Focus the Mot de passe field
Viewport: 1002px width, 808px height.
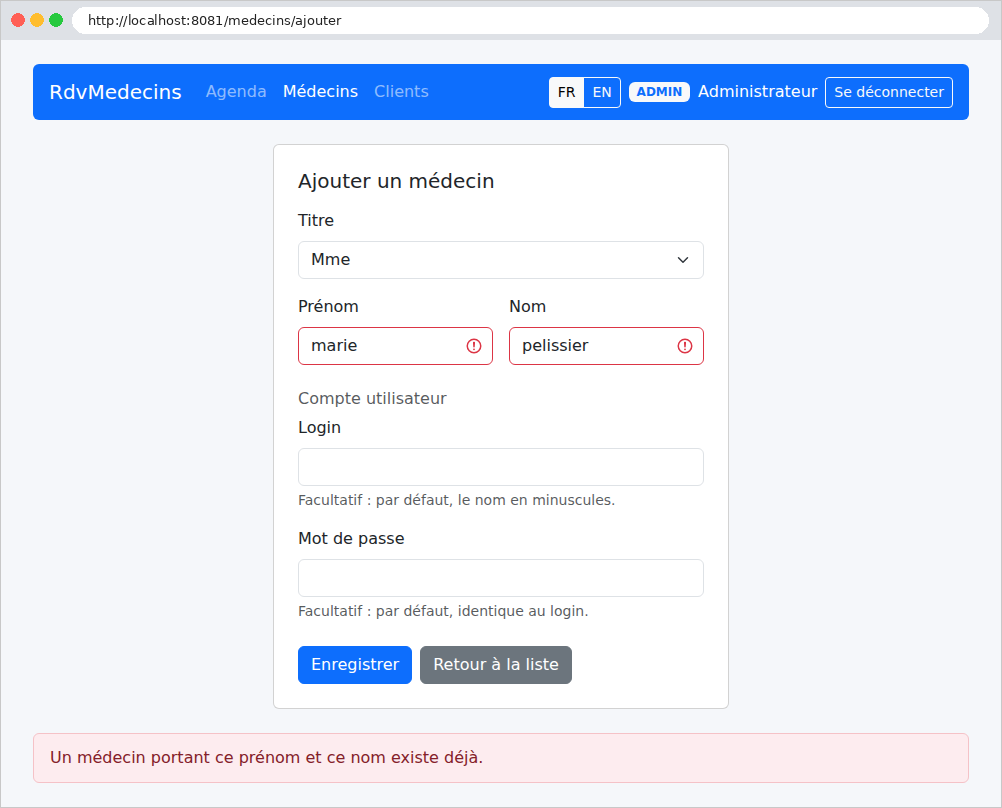pos(500,578)
